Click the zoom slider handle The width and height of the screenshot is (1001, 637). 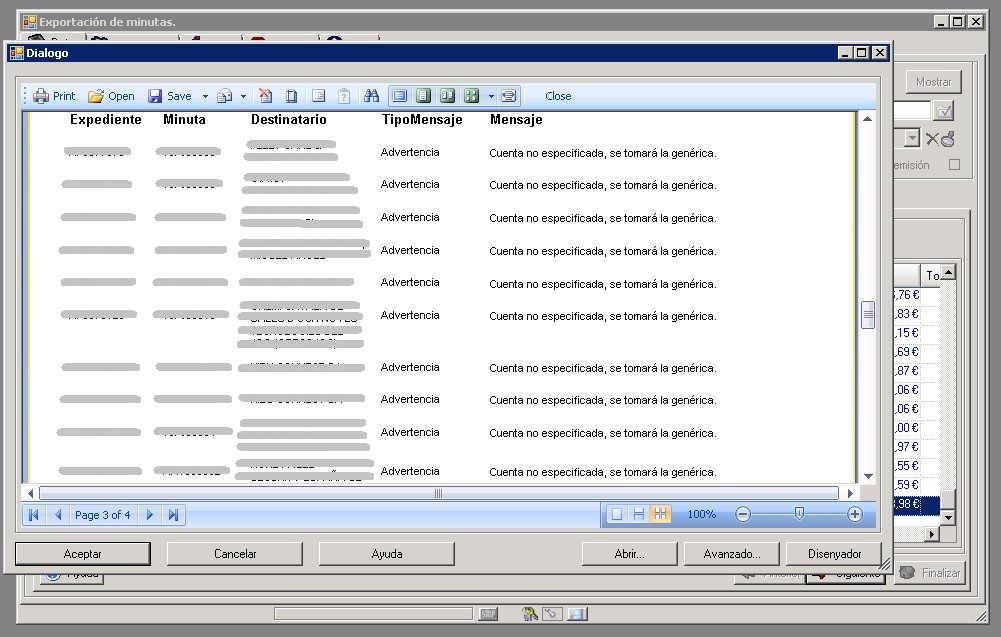(x=799, y=514)
